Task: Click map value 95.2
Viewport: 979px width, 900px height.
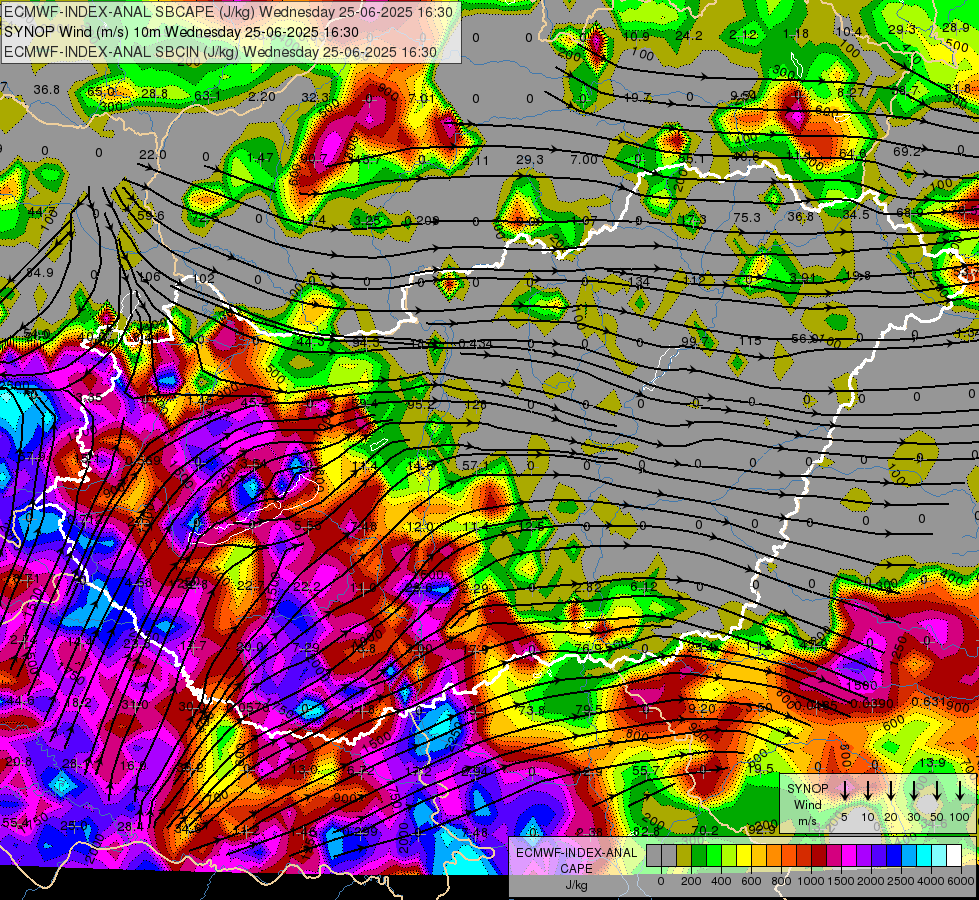Action: (x=421, y=405)
